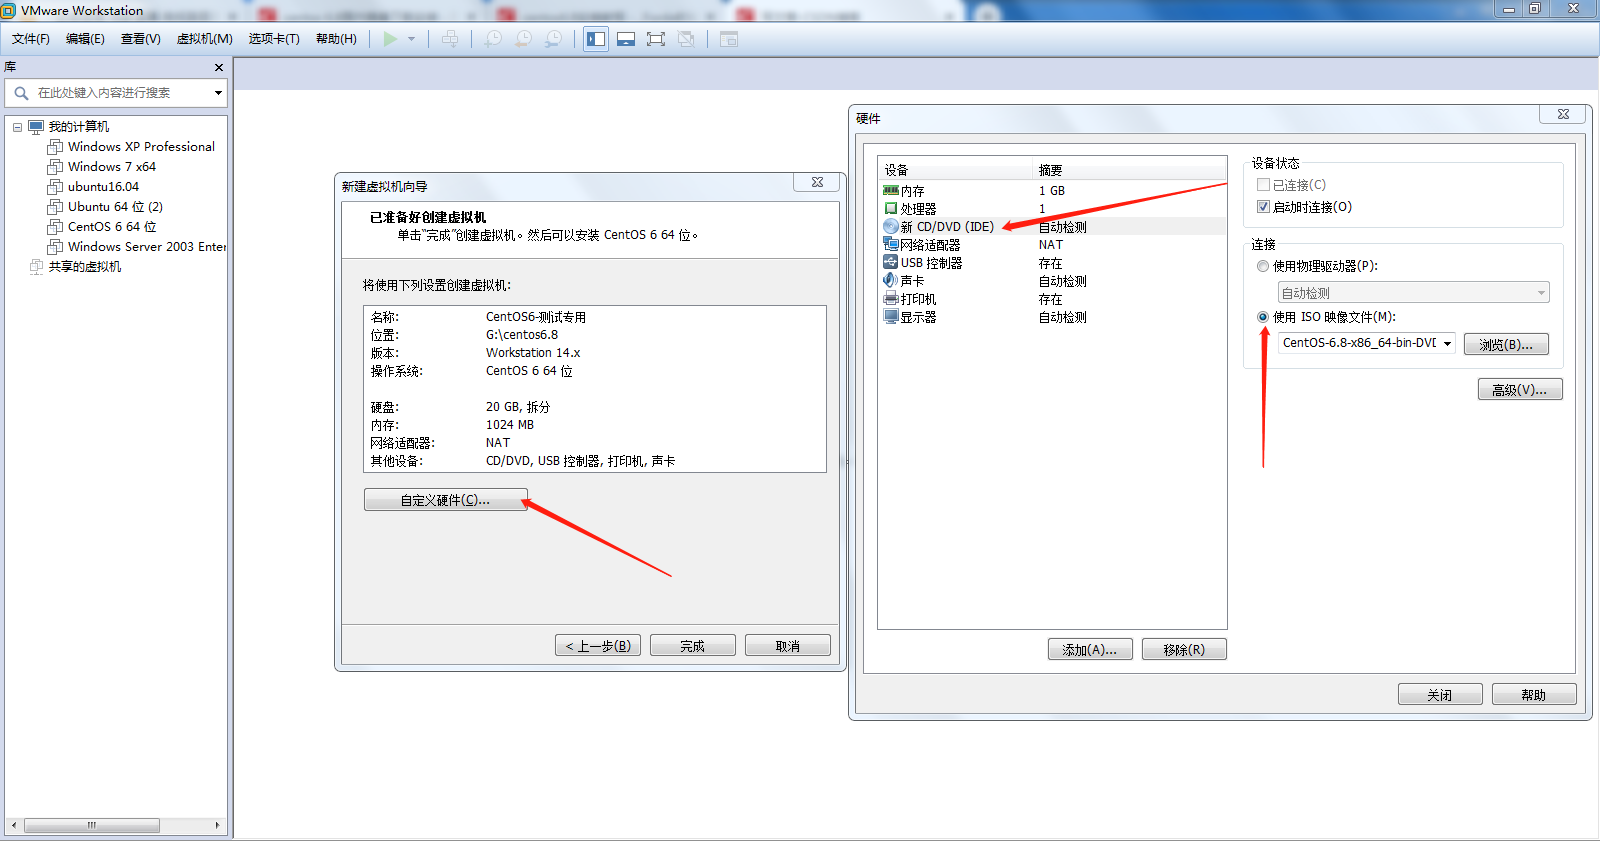Click the library scrollbar right arrow
This screenshot has height=842, width=1600.
[218, 826]
